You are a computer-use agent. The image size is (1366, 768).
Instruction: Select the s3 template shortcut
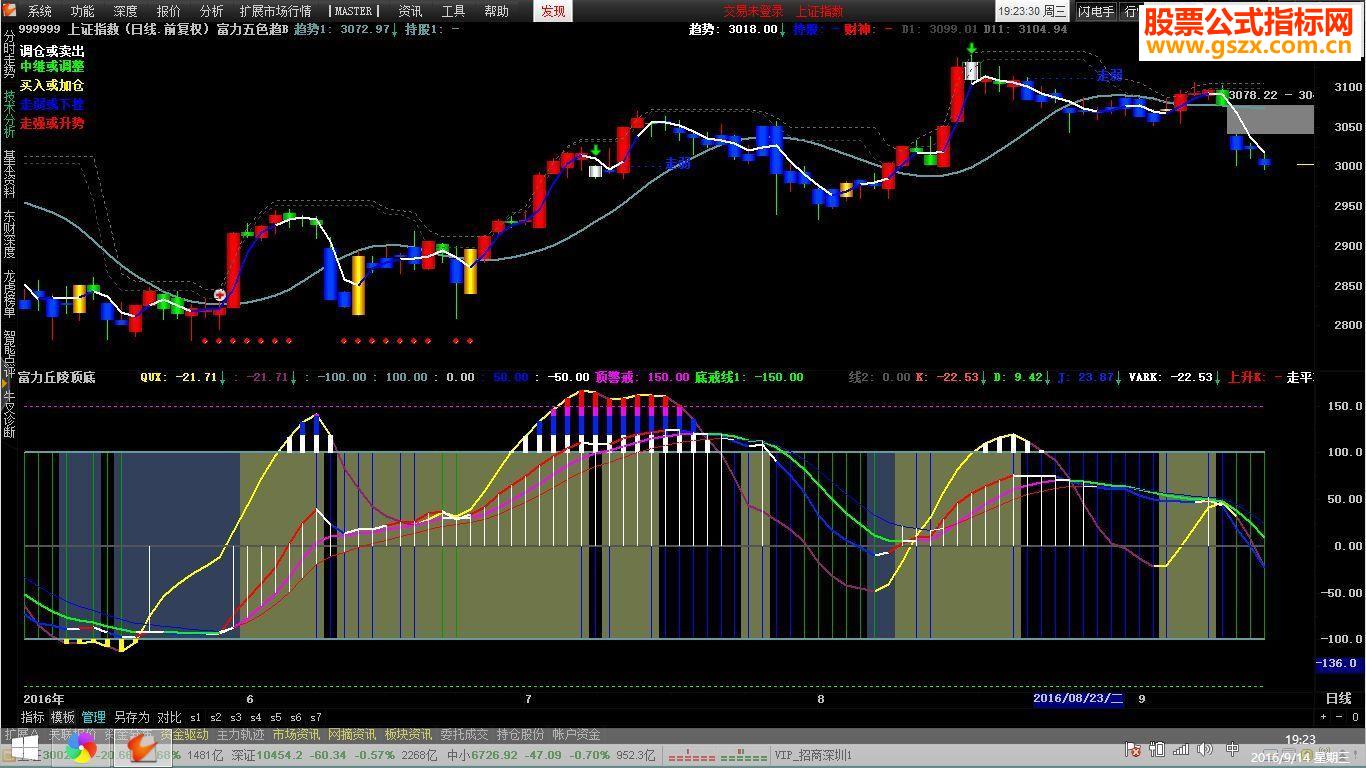tap(235, 717)
